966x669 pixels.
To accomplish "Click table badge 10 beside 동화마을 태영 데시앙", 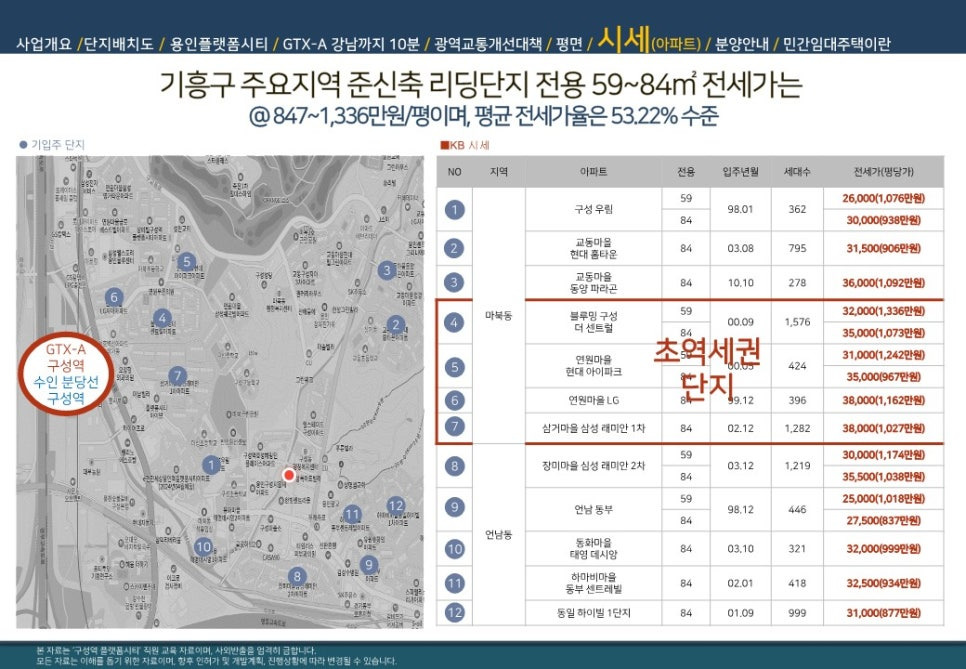I will [x=455, y=548].
